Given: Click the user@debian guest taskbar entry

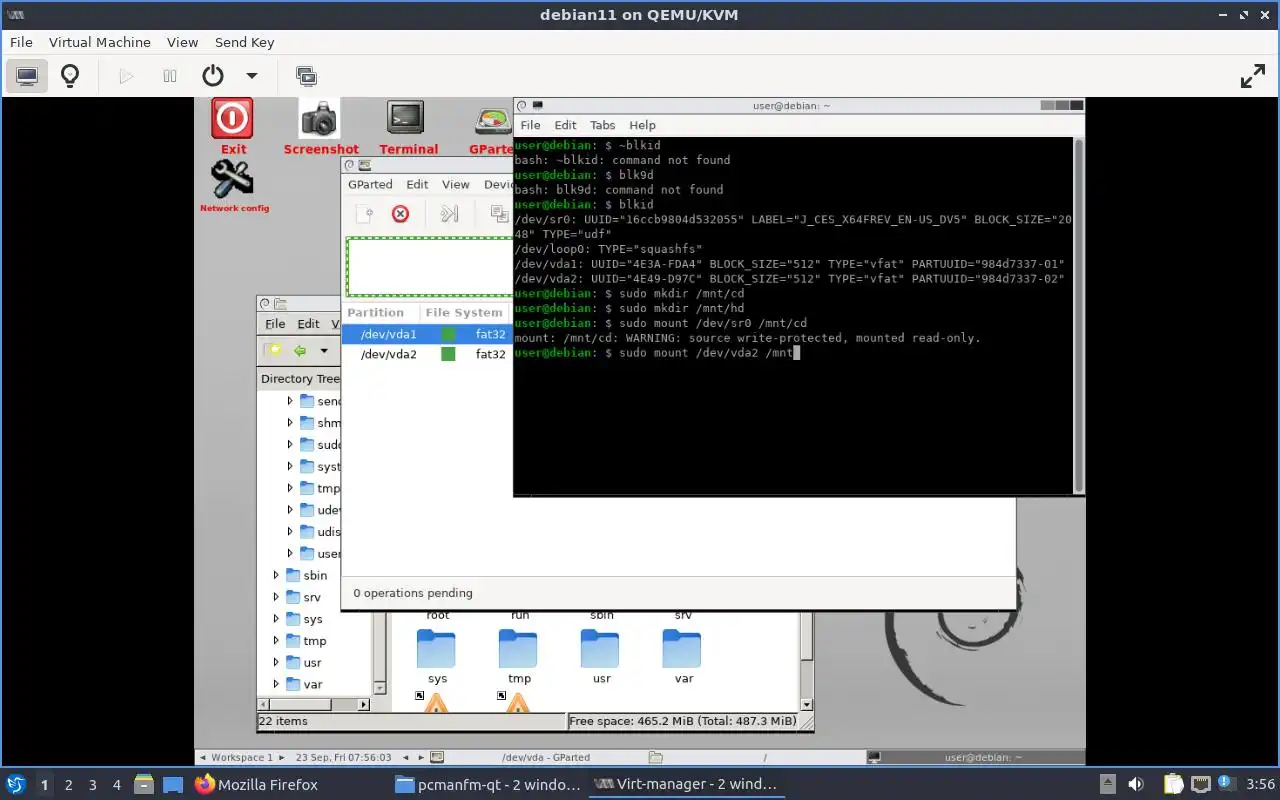Looking at the screenshot, I should pyautogui.click(x=975, y=757).
